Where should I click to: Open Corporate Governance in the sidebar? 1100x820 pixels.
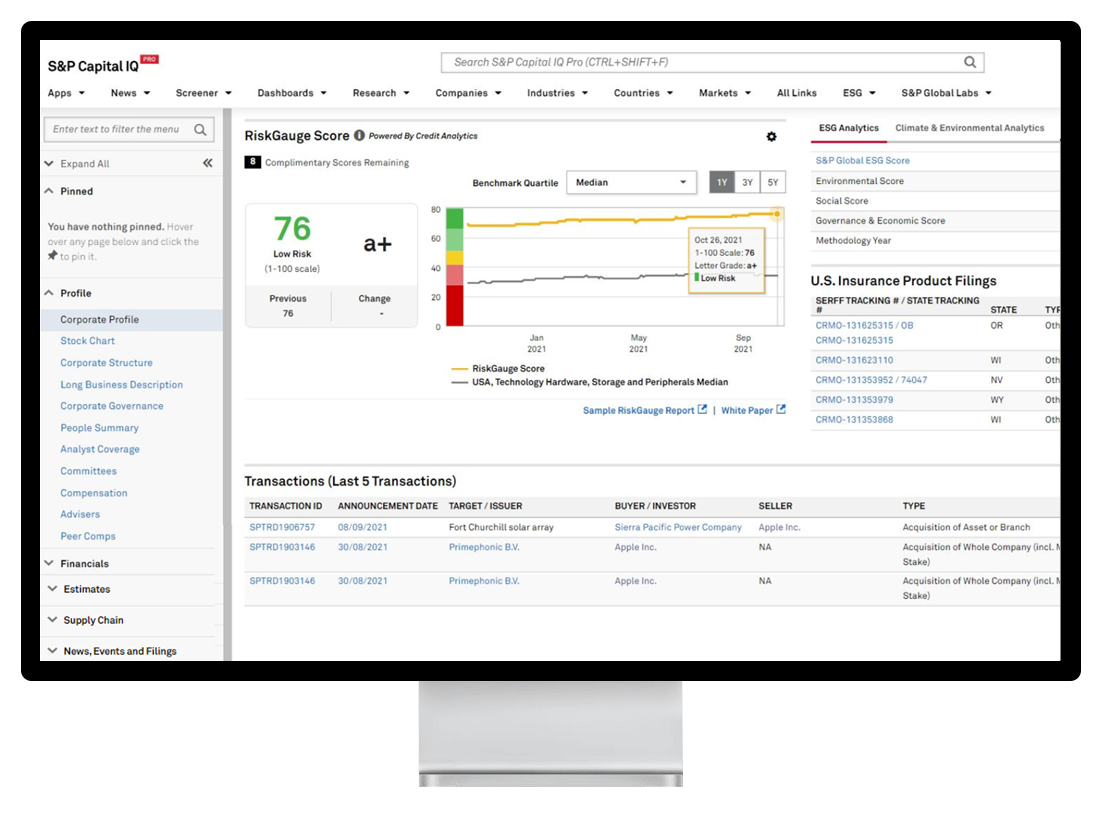(x=112, y=405)
